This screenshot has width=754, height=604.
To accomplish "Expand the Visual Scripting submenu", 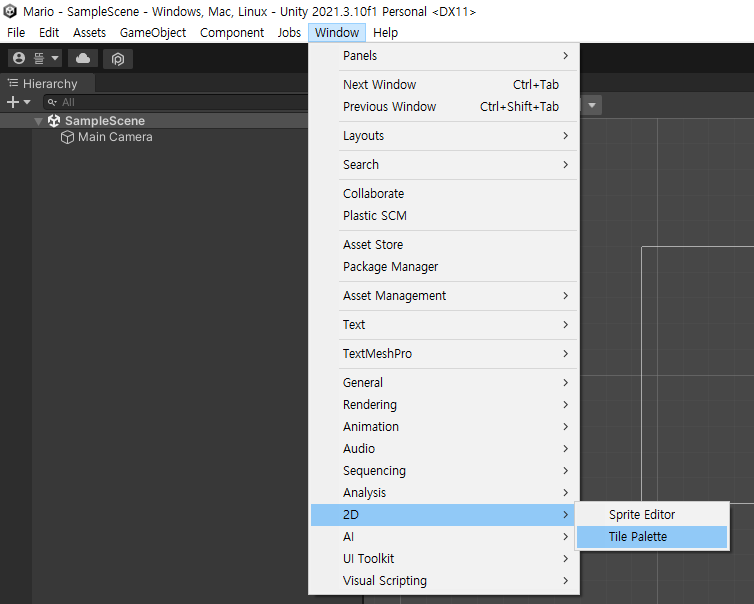I will coord(444,581).
